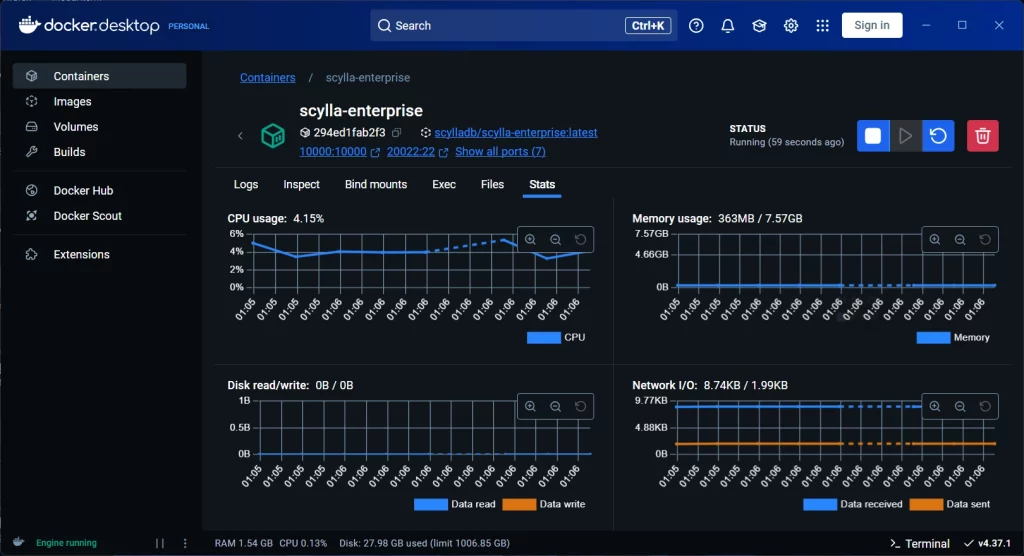The width and height of the screenshot is (1024, 556).
Task: Reset zoom on Disk read/write chart
Action: (580, 406)
